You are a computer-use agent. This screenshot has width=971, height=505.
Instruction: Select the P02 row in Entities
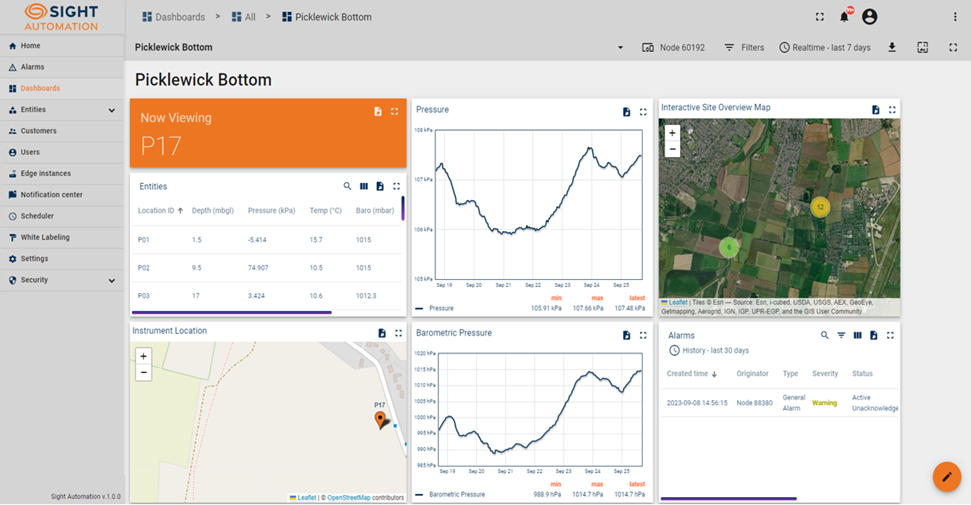click(x=267, y=268)
